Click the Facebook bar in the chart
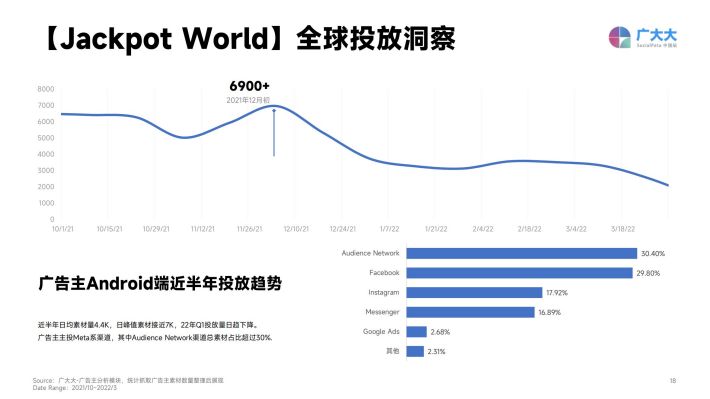 coord(519,273)
